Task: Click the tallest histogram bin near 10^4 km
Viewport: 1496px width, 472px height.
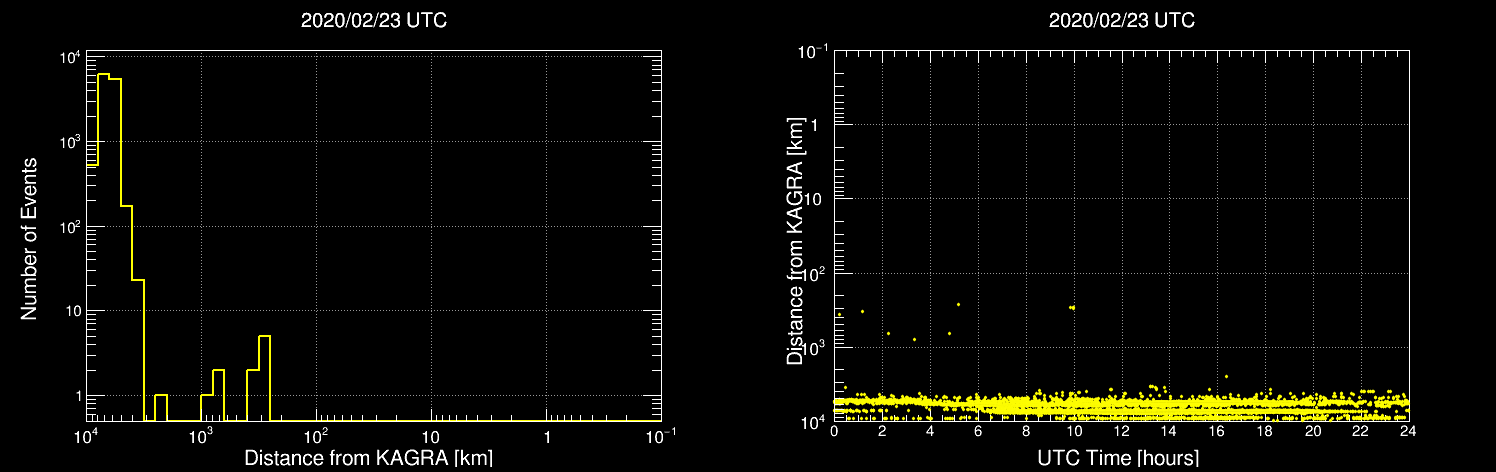Action: coord(103,247)
